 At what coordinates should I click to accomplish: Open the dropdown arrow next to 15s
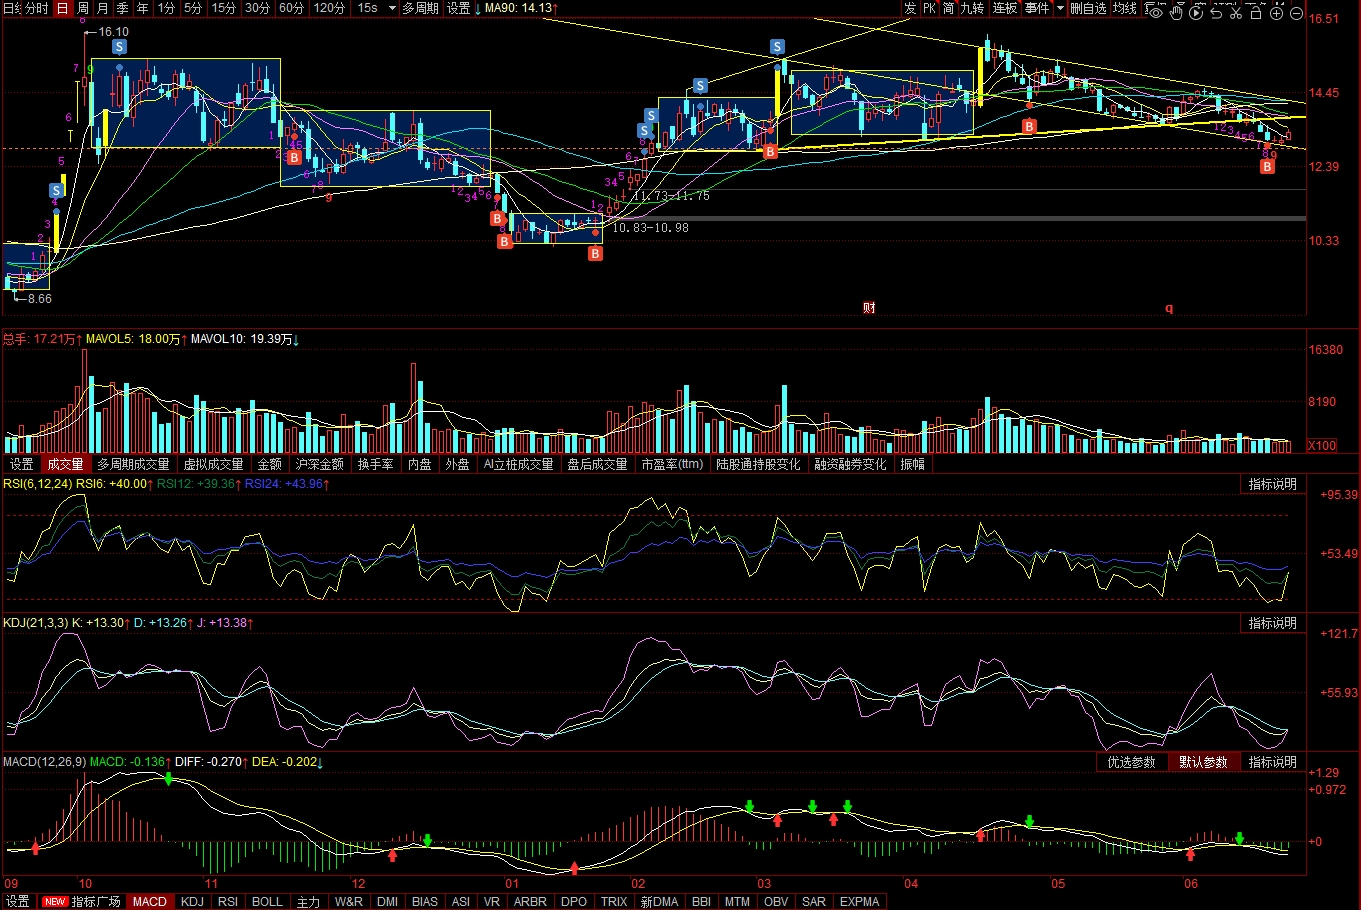click(391, 8)
